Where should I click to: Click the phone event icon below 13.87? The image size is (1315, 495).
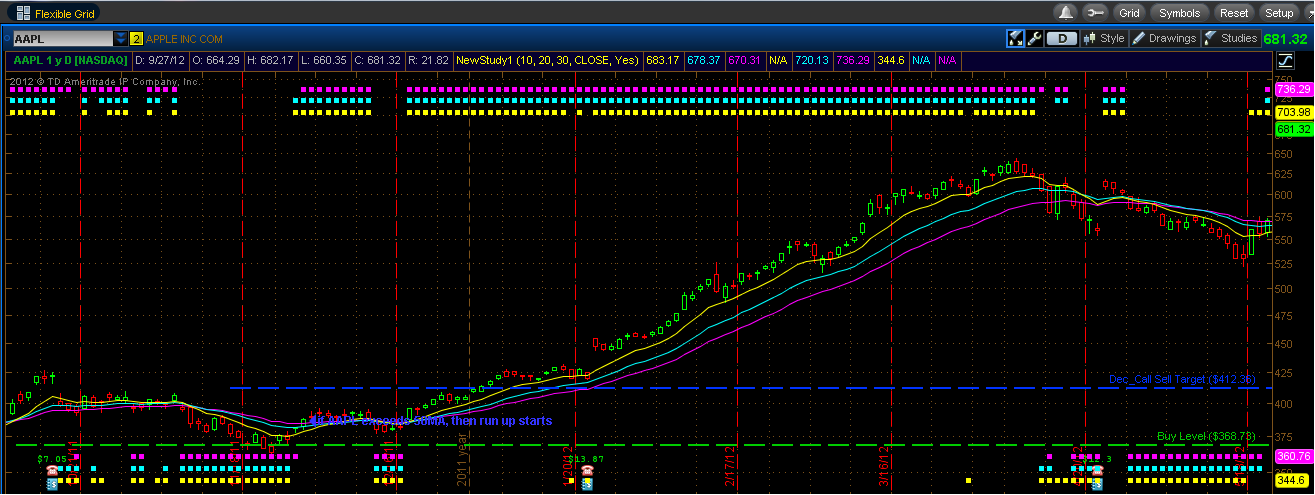pos(587,470)
